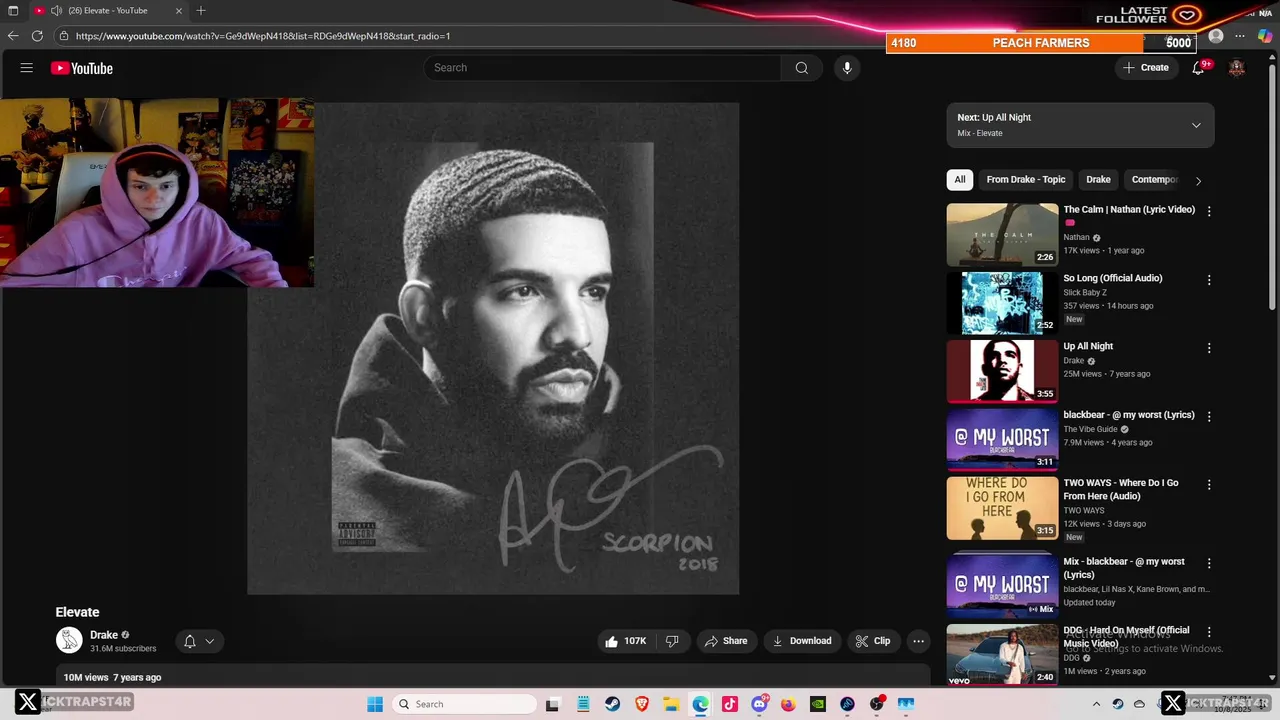
Task: View site information lock icon
Action: pos(64,36)
